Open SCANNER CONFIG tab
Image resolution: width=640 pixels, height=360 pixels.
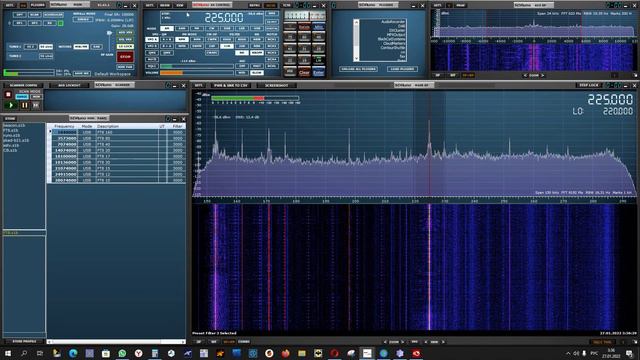(23, 85)
